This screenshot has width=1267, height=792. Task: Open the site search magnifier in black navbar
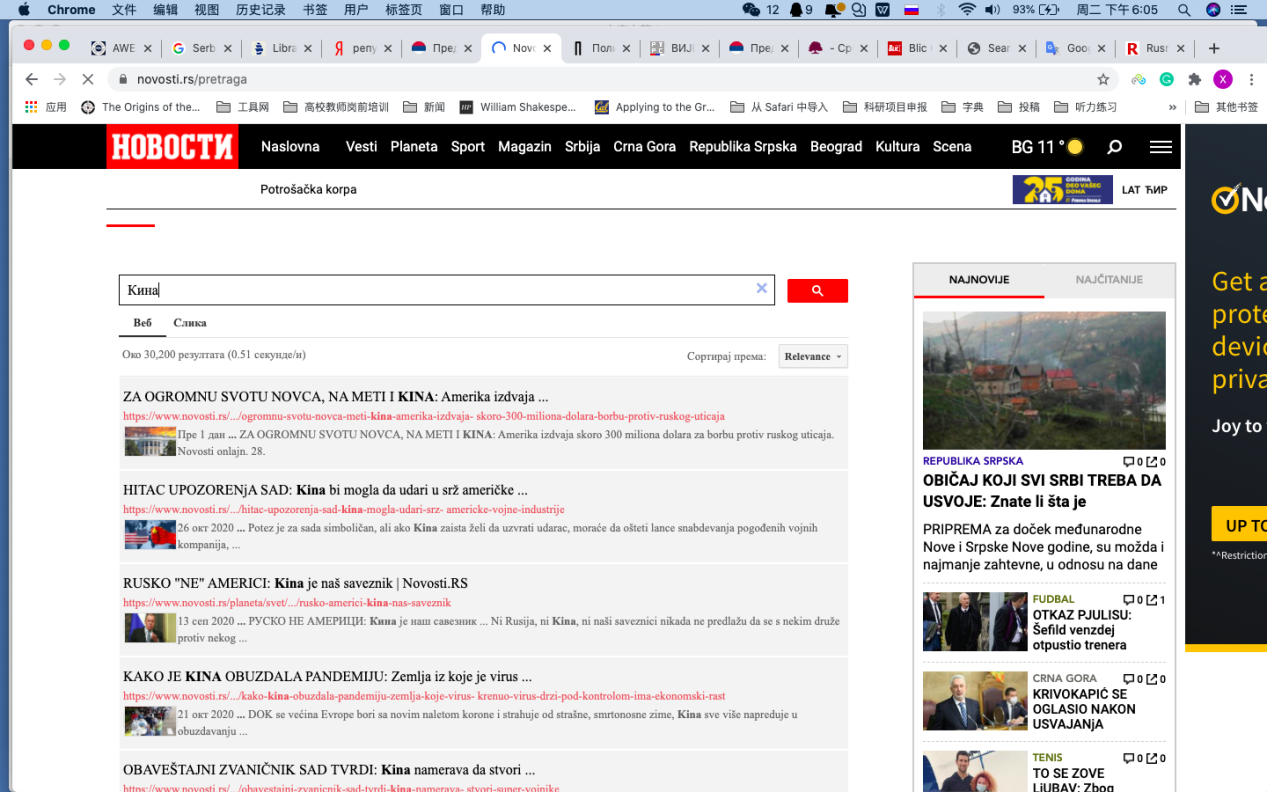coord(1114,147)
